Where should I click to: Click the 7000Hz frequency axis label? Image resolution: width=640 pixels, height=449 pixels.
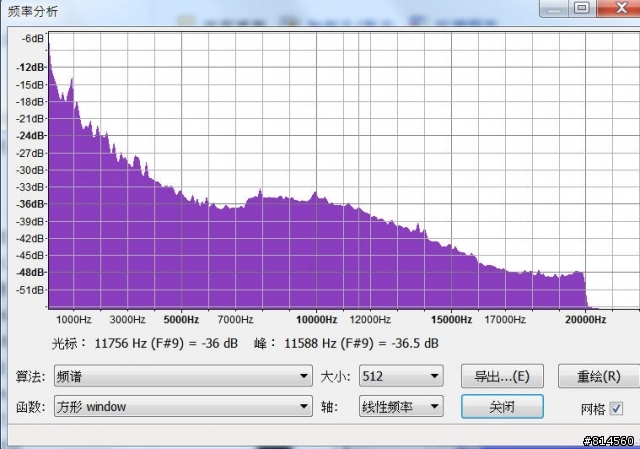click(235, 319)
